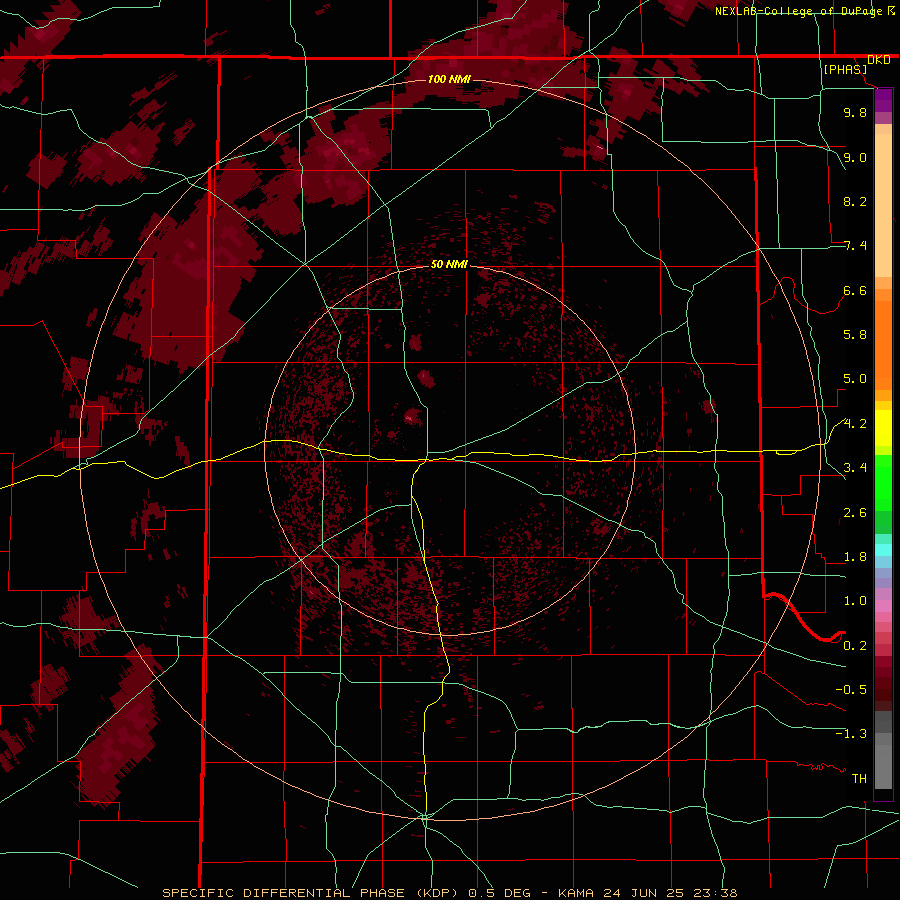Pick the purple segment atop the color bar
This screenshot has height=900, width=900.
click(883, 100)
